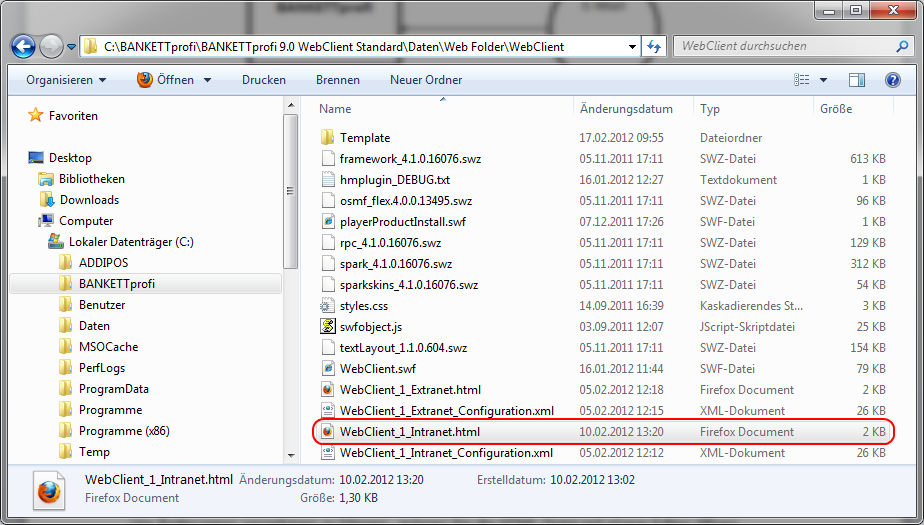
Task: Click the Firefox icon of WebClient_1_Intranet.html
Action: tap(327, 432)
